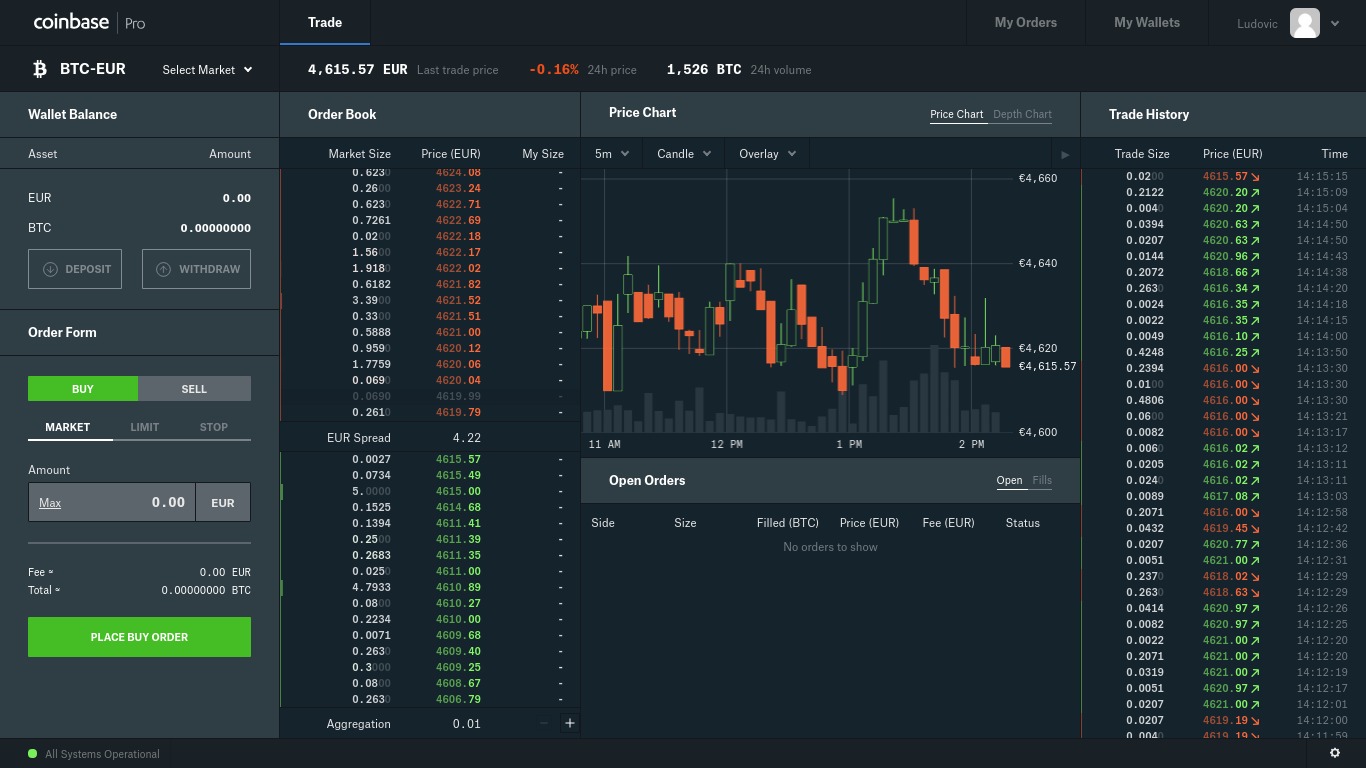Image resolution: width=1366 pixels, height=768 pixels.
Task: Show the Depth Chart view
Action: pos(1022,114)
